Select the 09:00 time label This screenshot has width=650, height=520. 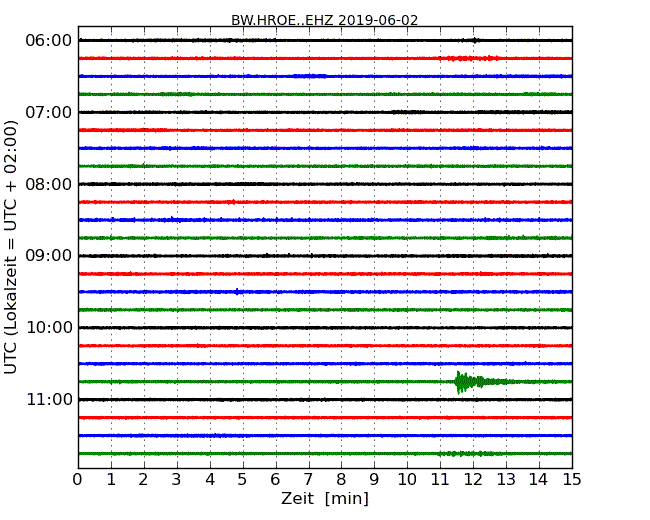(49, 256)
